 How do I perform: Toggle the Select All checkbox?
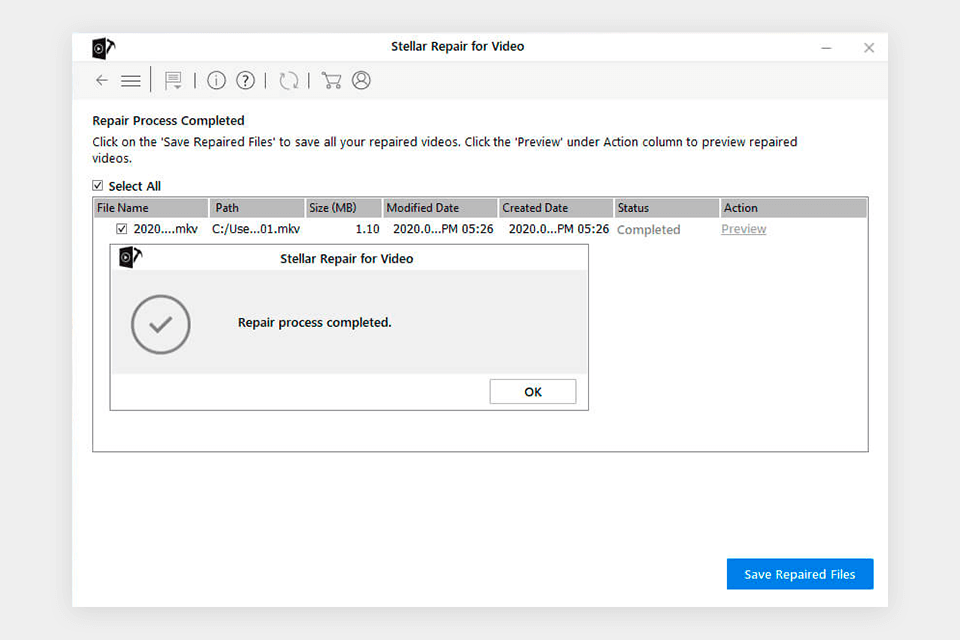pyautogui.click(x=97, y=185)
